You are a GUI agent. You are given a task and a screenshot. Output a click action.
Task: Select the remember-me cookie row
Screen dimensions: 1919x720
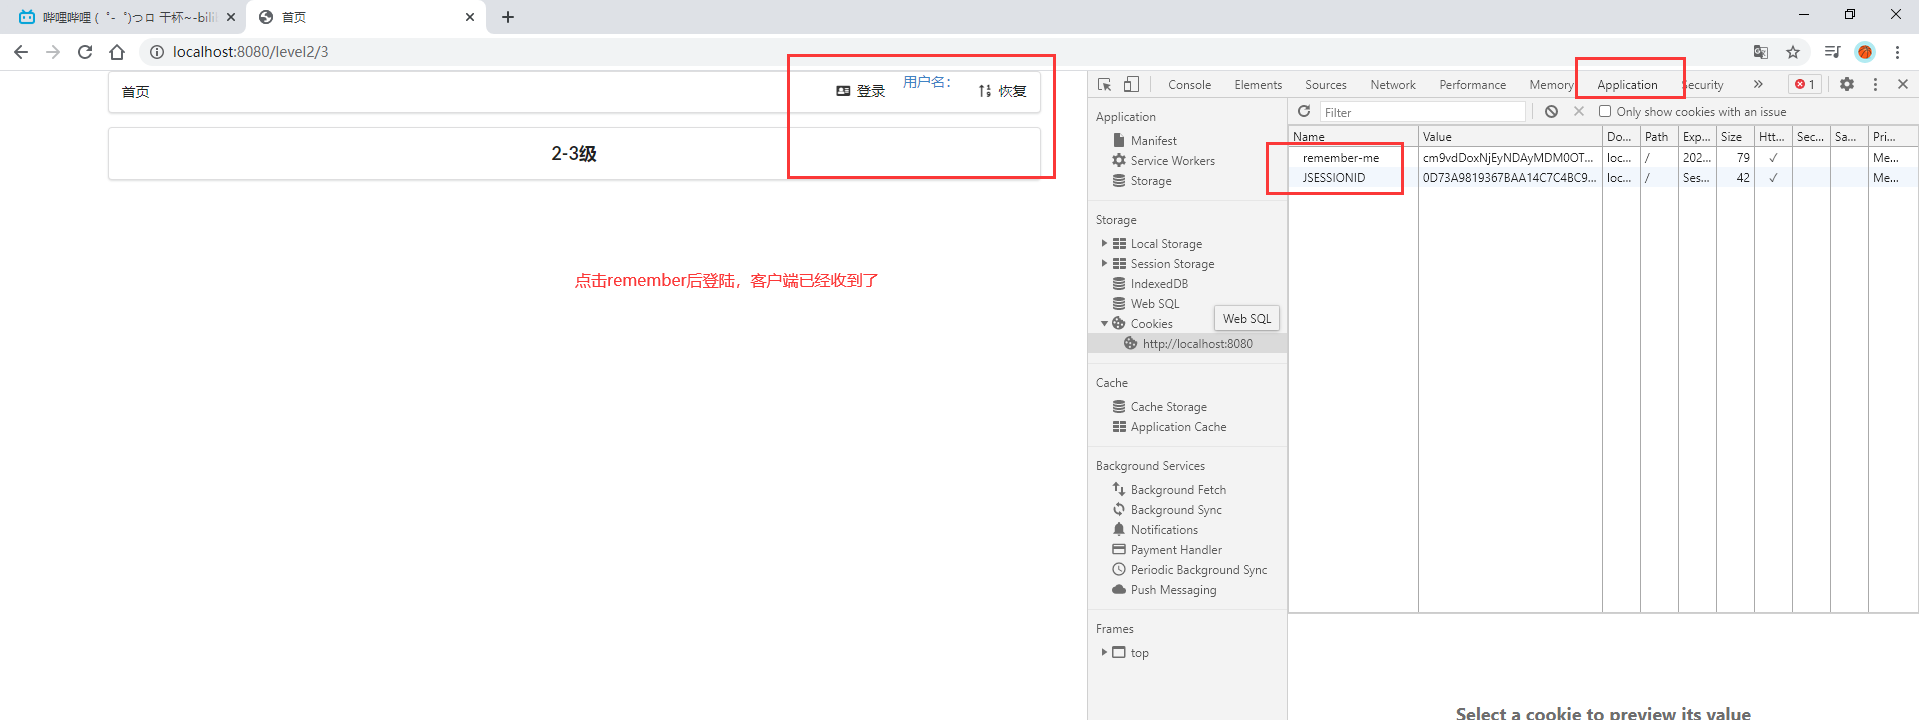tap(1603, 158)
